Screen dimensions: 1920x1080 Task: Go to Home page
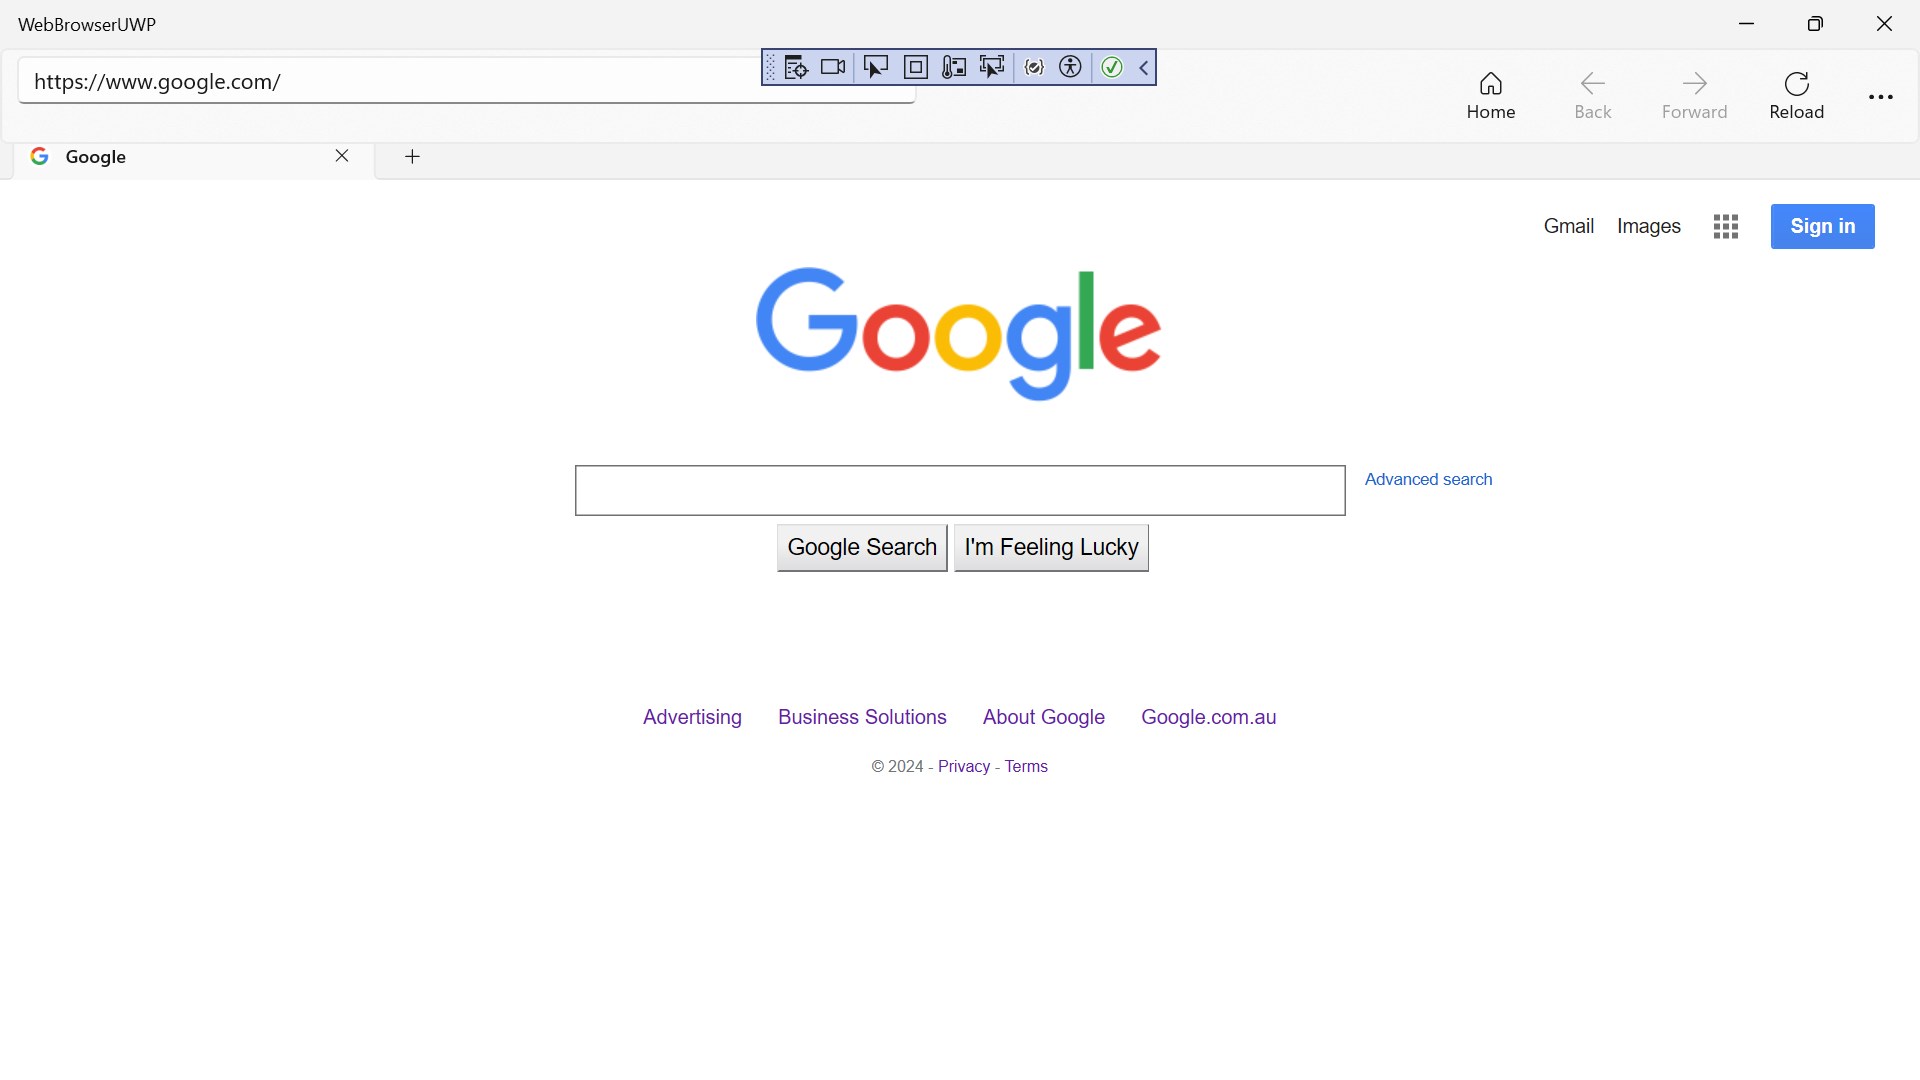point(1491,96)
